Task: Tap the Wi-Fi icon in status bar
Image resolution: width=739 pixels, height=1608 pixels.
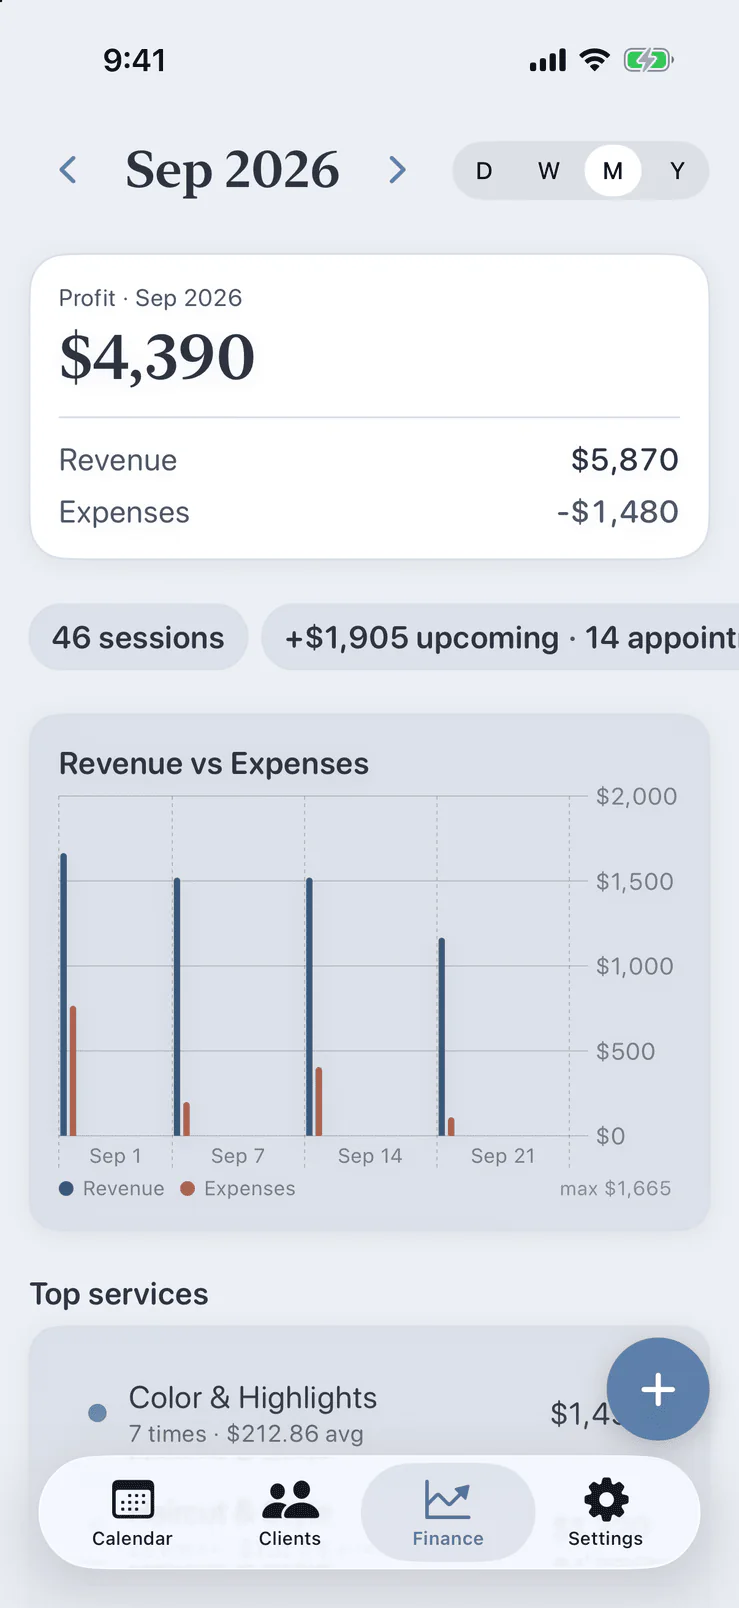Action: (595, 60)
